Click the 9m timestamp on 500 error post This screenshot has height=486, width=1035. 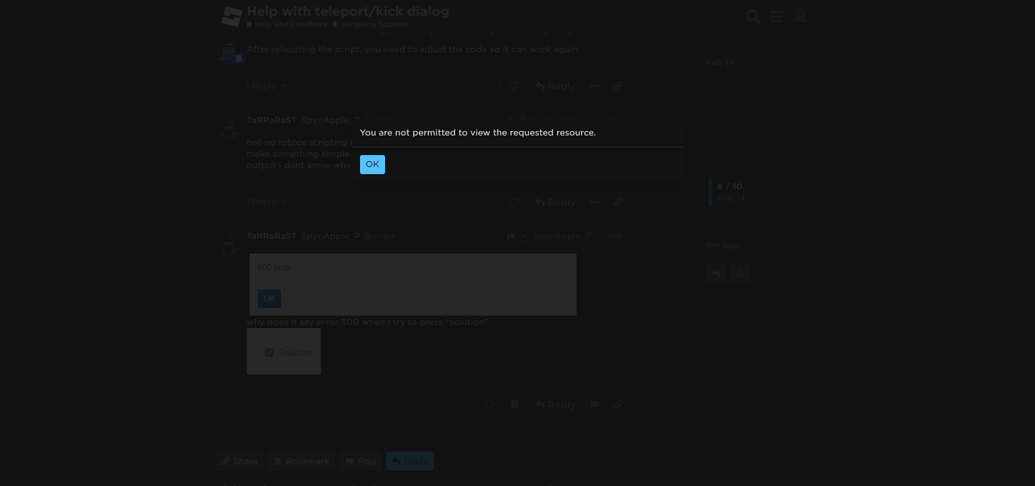coord(615,236)
